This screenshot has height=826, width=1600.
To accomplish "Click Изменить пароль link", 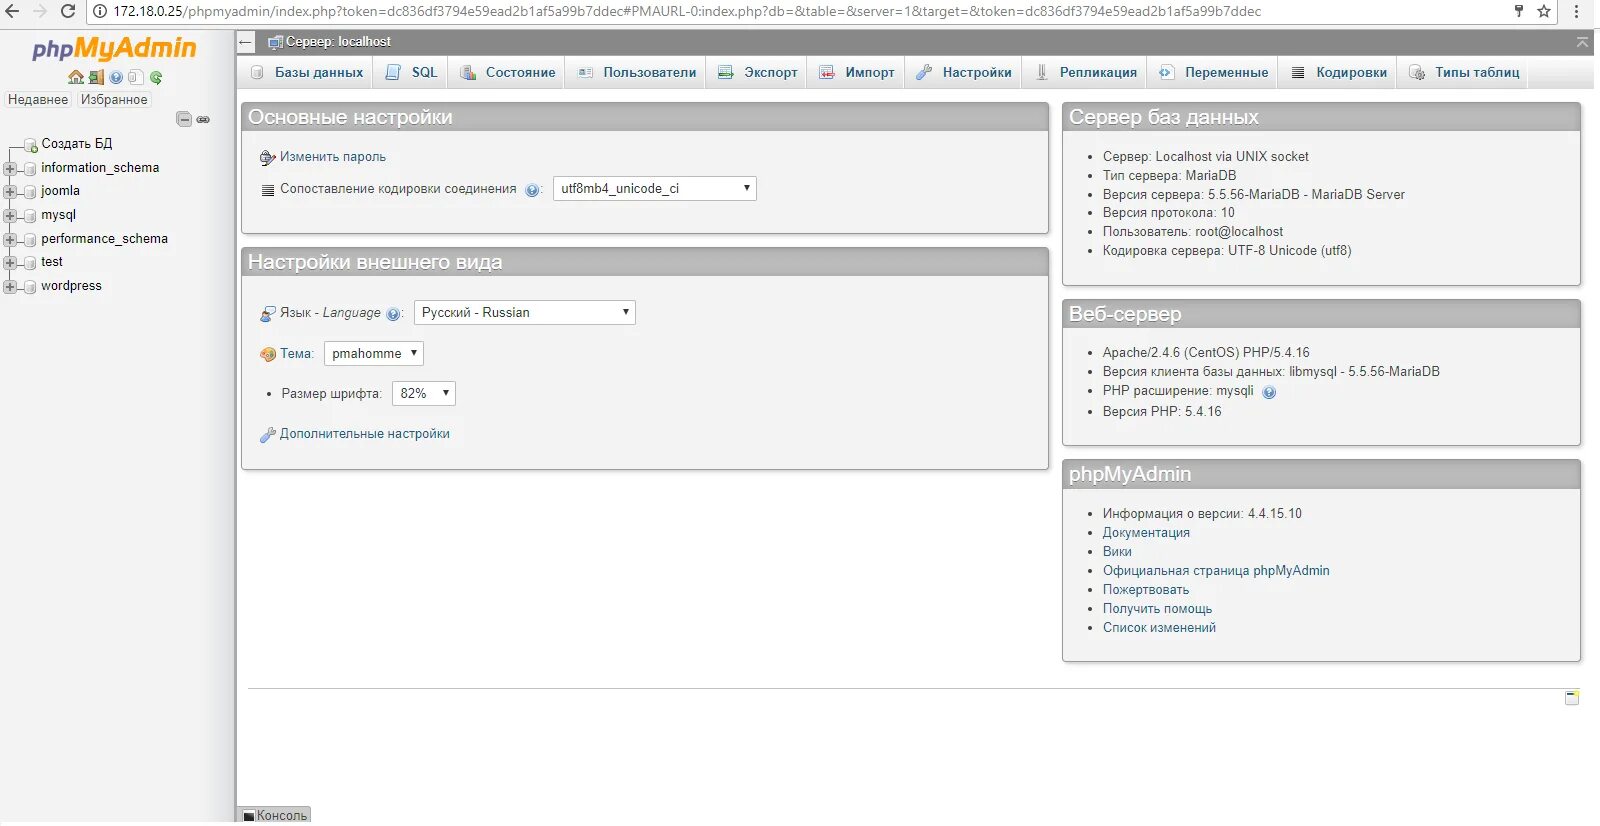I will 332,157.
